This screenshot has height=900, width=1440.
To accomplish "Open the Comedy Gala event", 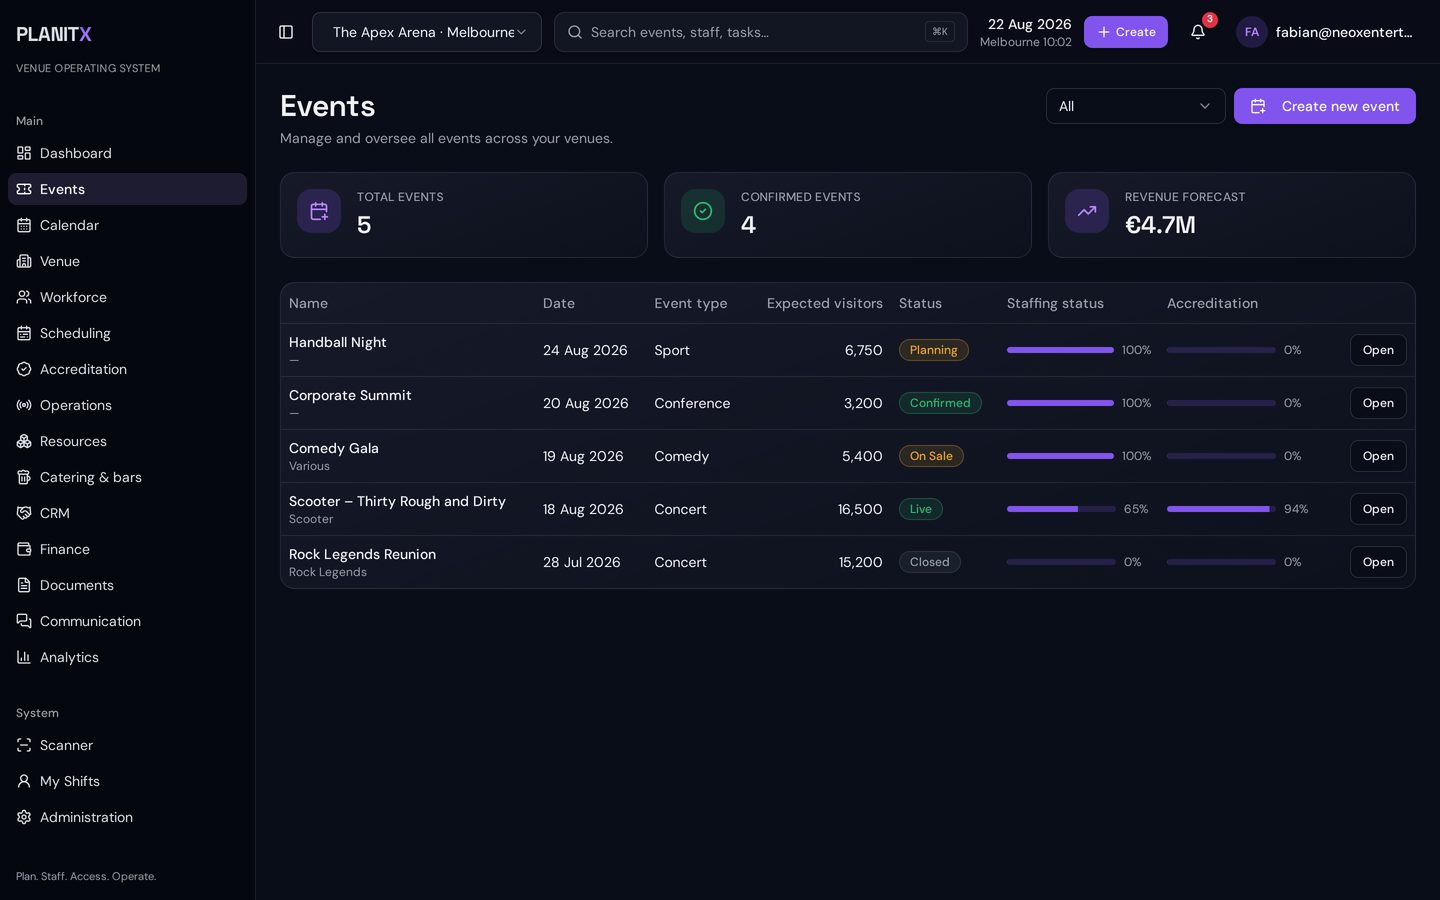I will 1378,456.
